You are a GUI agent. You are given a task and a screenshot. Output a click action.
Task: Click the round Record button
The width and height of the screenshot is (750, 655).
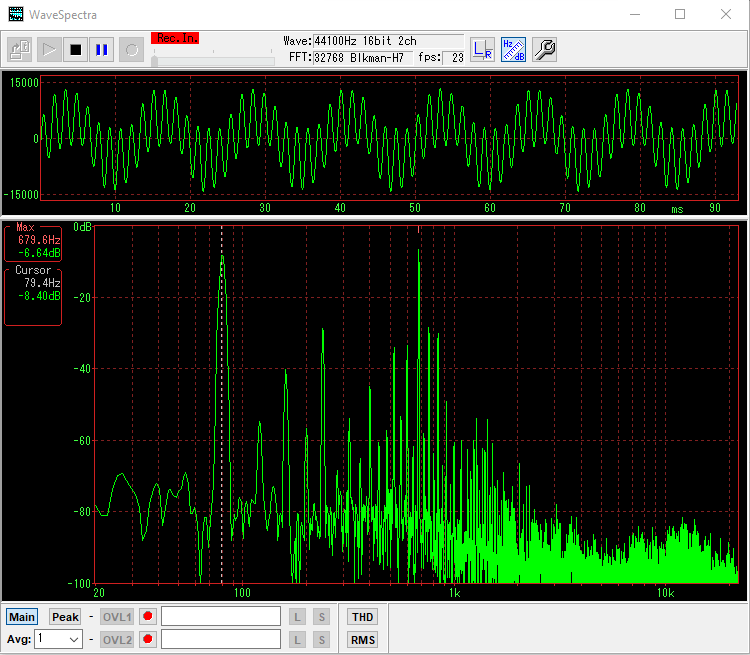(x=132, y=50)
